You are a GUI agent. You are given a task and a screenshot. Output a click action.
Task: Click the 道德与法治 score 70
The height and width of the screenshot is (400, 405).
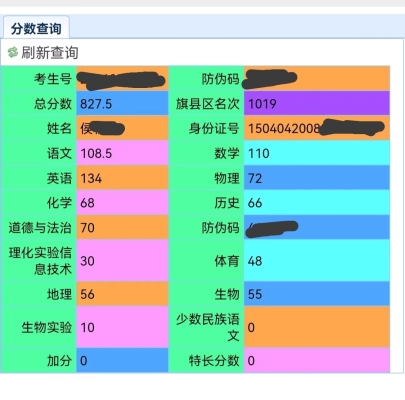point(87,228)
